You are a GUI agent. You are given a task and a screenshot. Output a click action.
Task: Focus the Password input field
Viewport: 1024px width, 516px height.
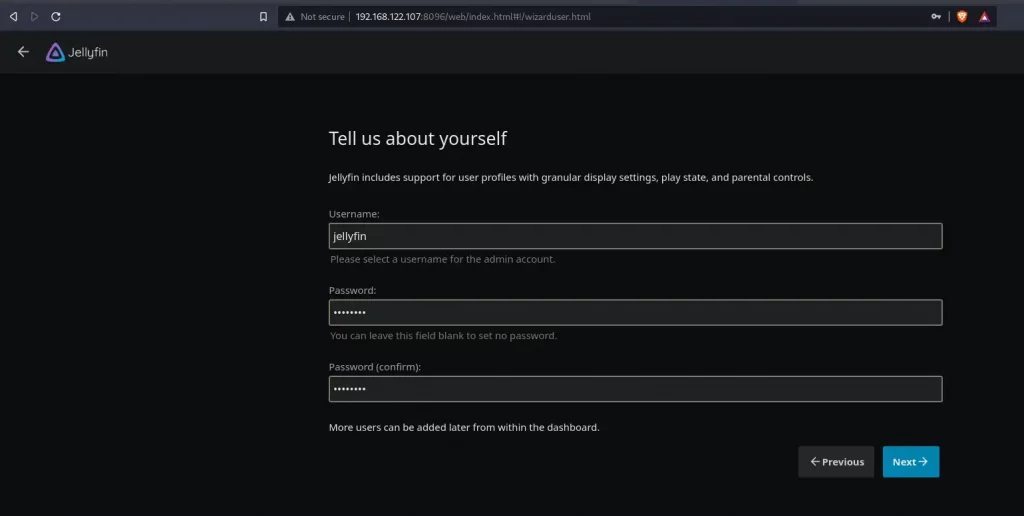tap(635, 312)
